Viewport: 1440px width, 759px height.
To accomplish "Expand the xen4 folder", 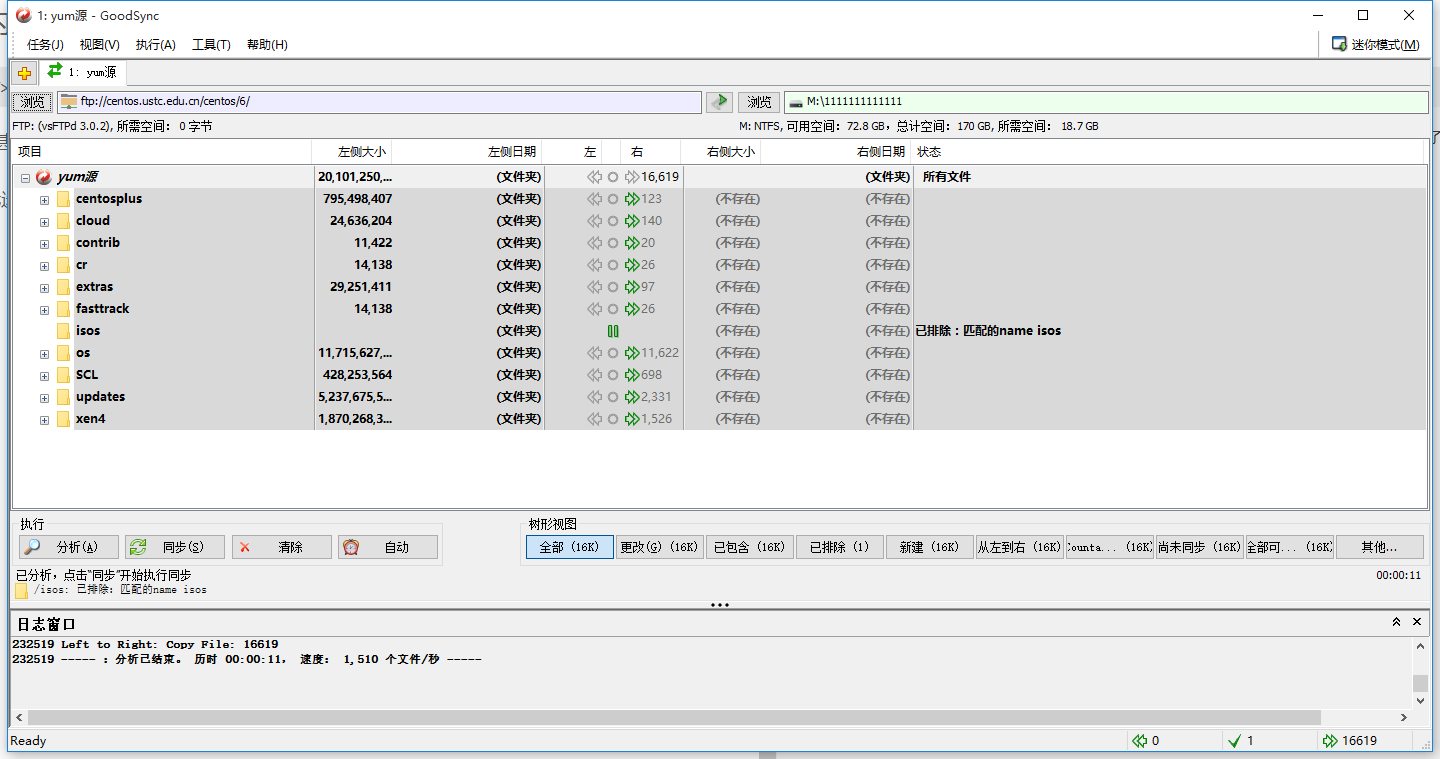I will point(44,420).
